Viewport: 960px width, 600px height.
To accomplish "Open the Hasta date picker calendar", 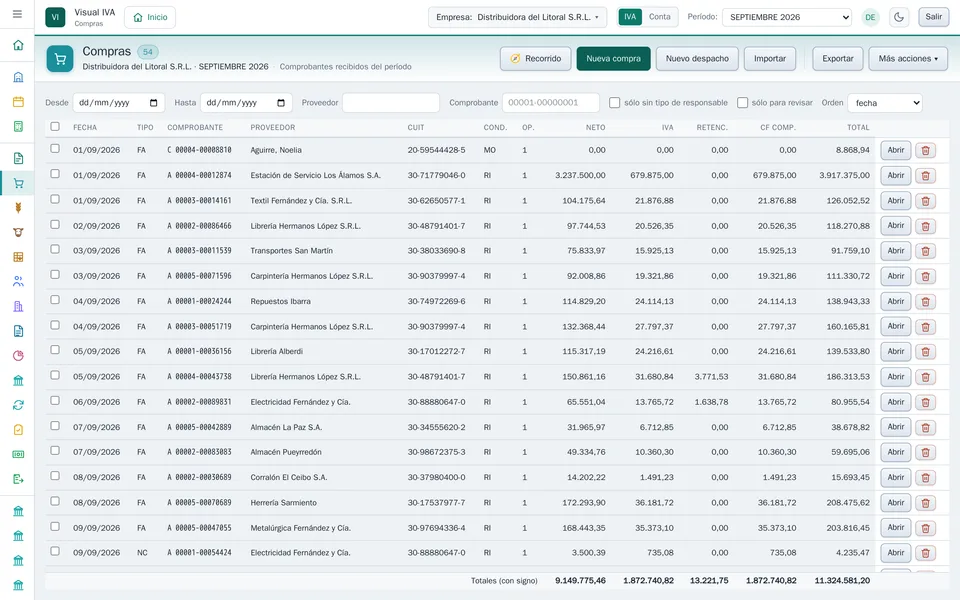I will (281, 103).
